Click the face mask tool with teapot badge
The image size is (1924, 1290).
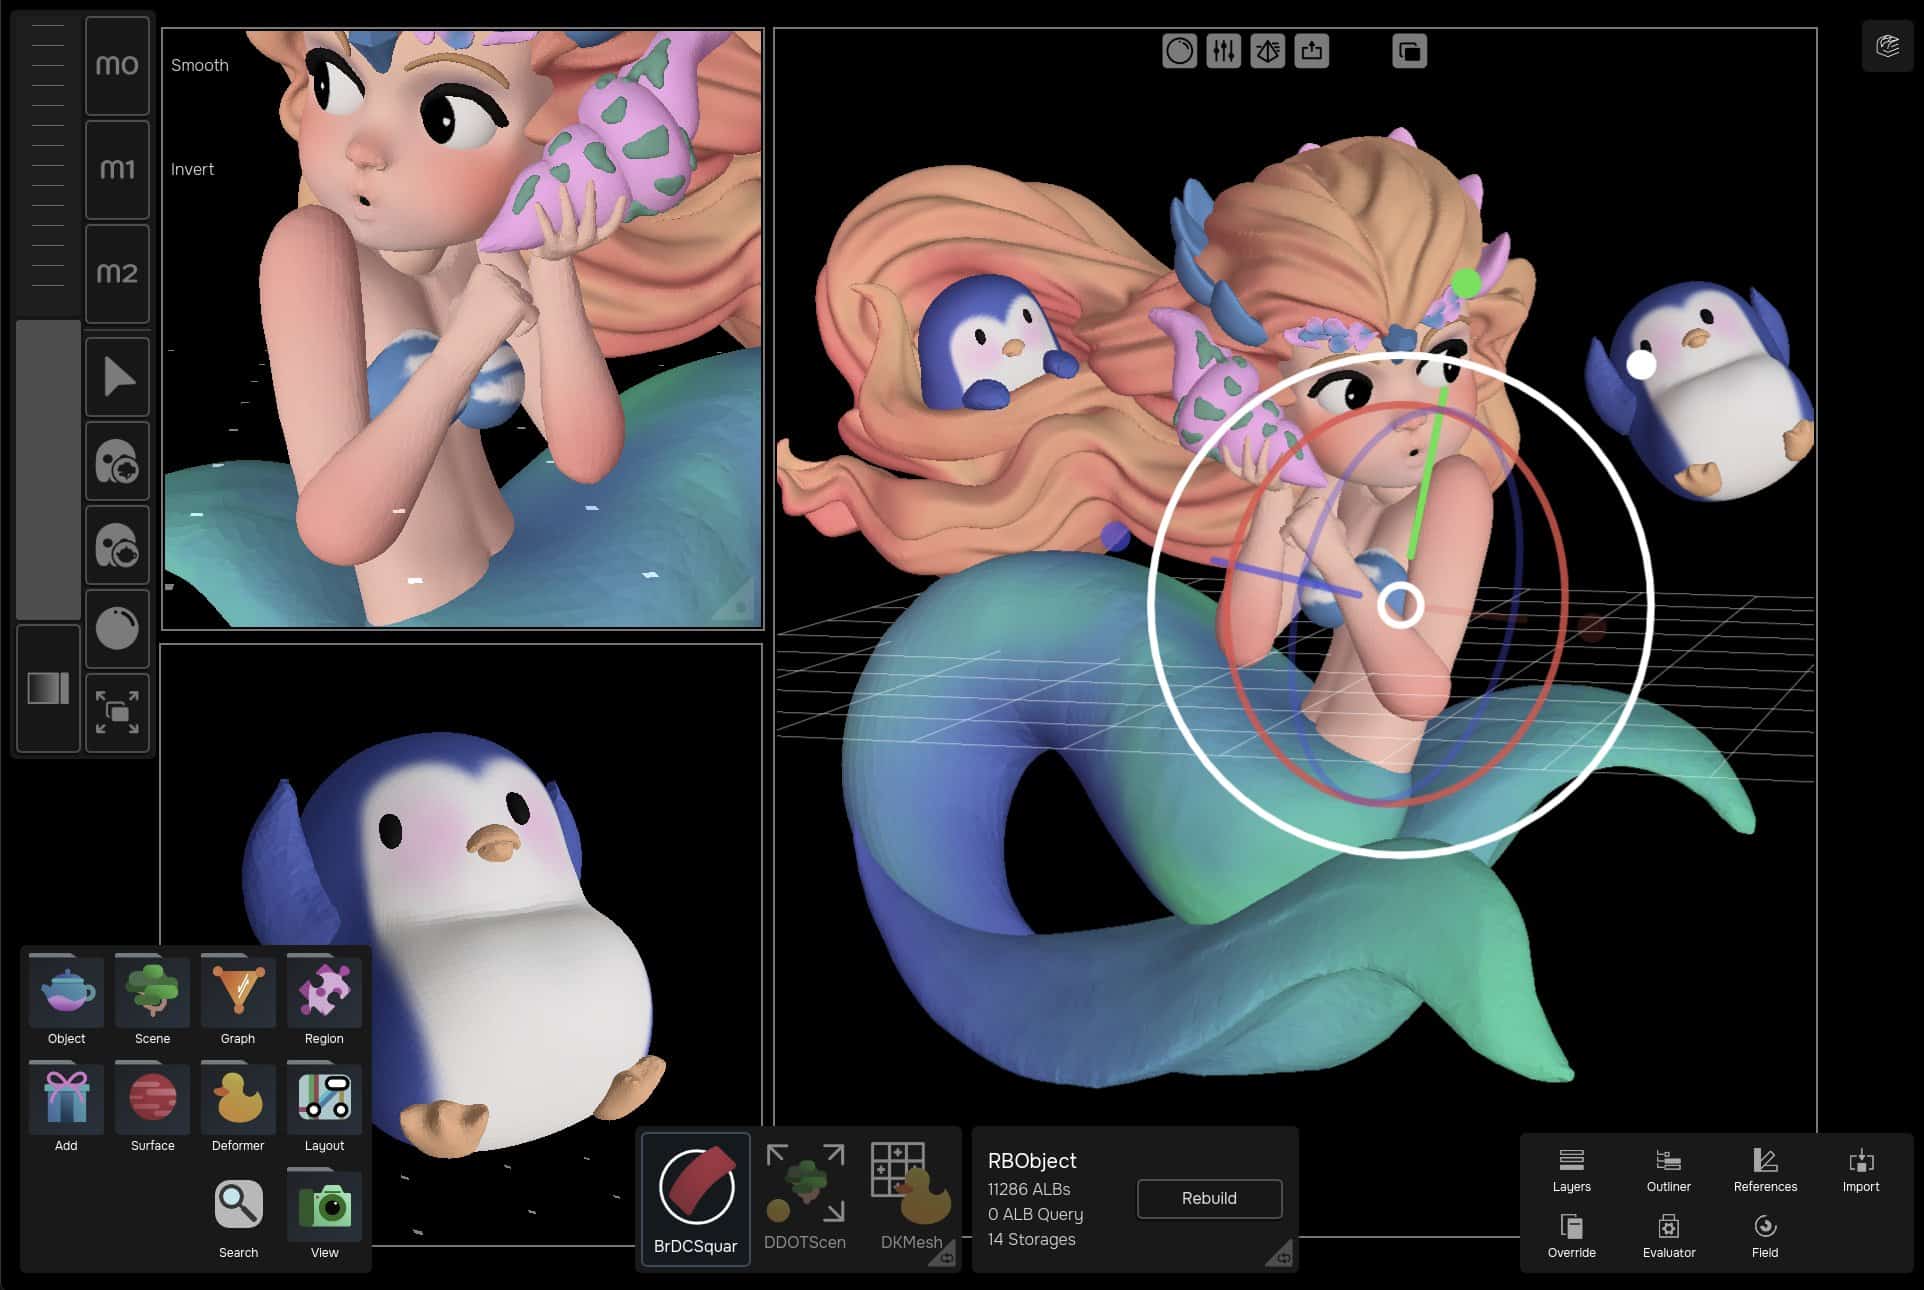tap(117, 546)
